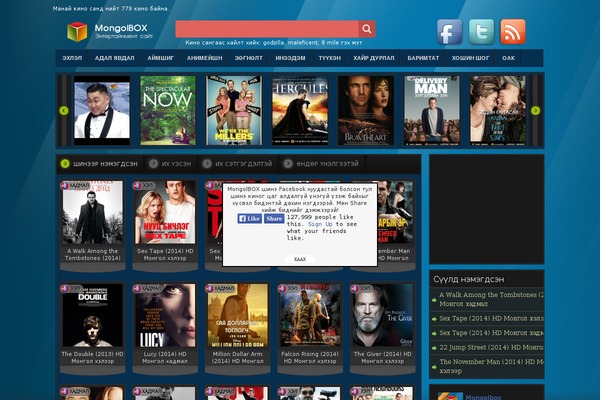This screenshot has height=400, width=600.
Task: Open We're the Millers poster in carousel
Action: tap(234, 110)
